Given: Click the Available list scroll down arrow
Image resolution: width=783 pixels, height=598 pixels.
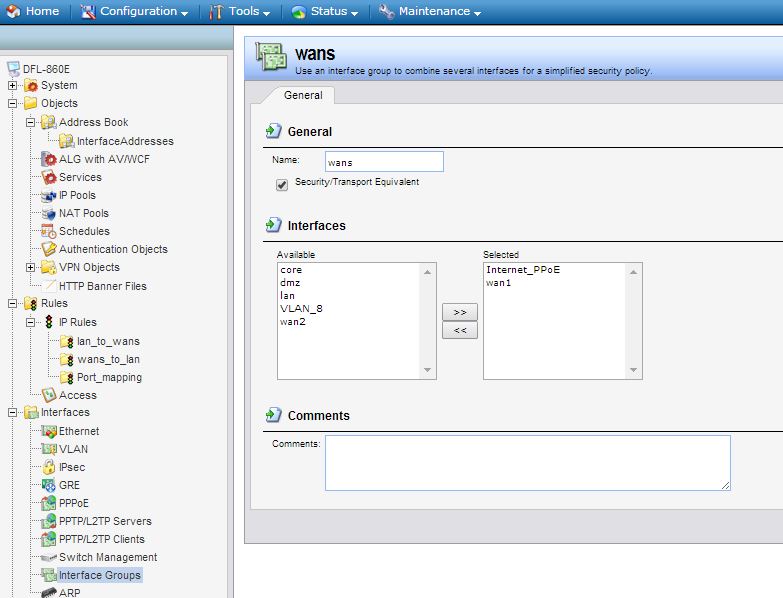Looking at the screenshot, I should [x=428, y=371].
